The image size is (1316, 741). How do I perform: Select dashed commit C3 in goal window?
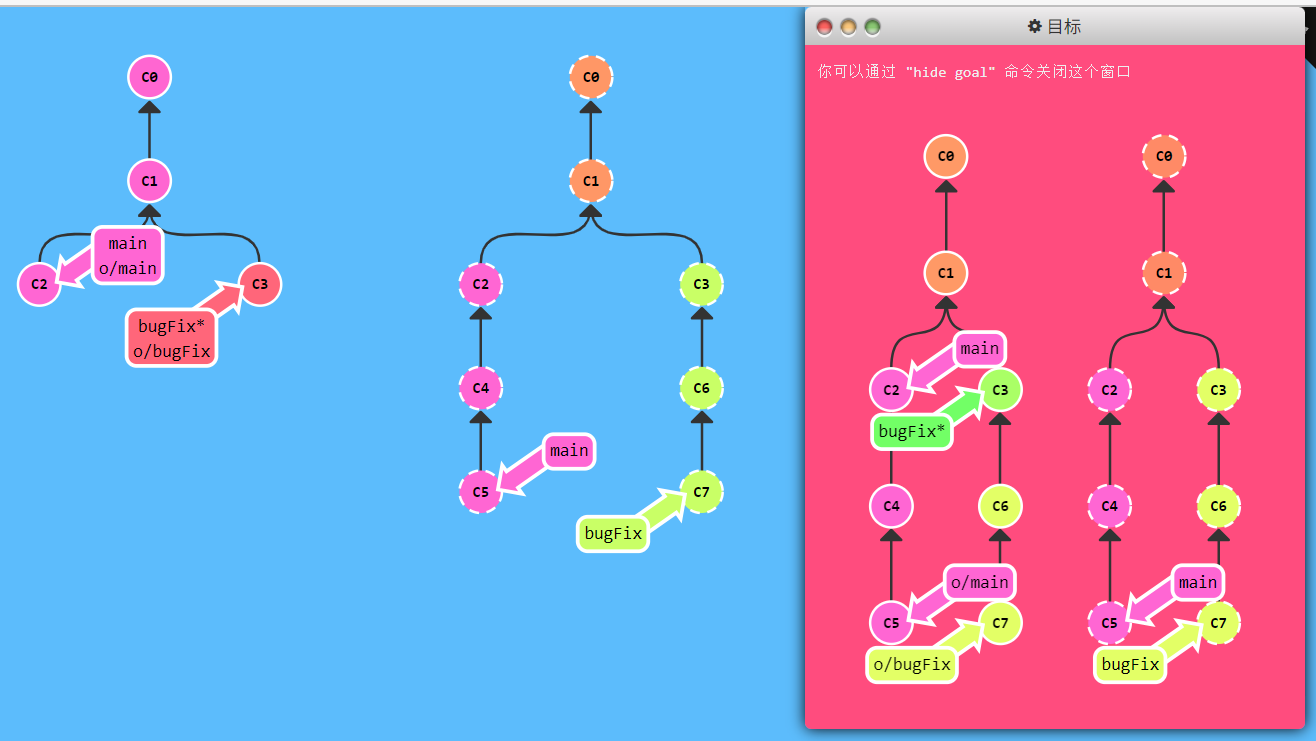[x=1219, y=390]
